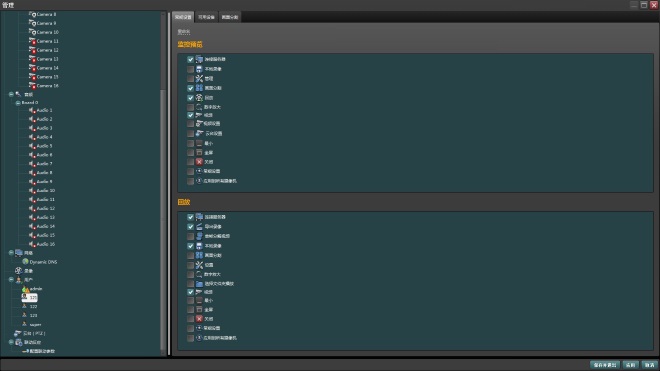
Task: Click the fullscreen window icon in live view section
Action: coord(199,152)
